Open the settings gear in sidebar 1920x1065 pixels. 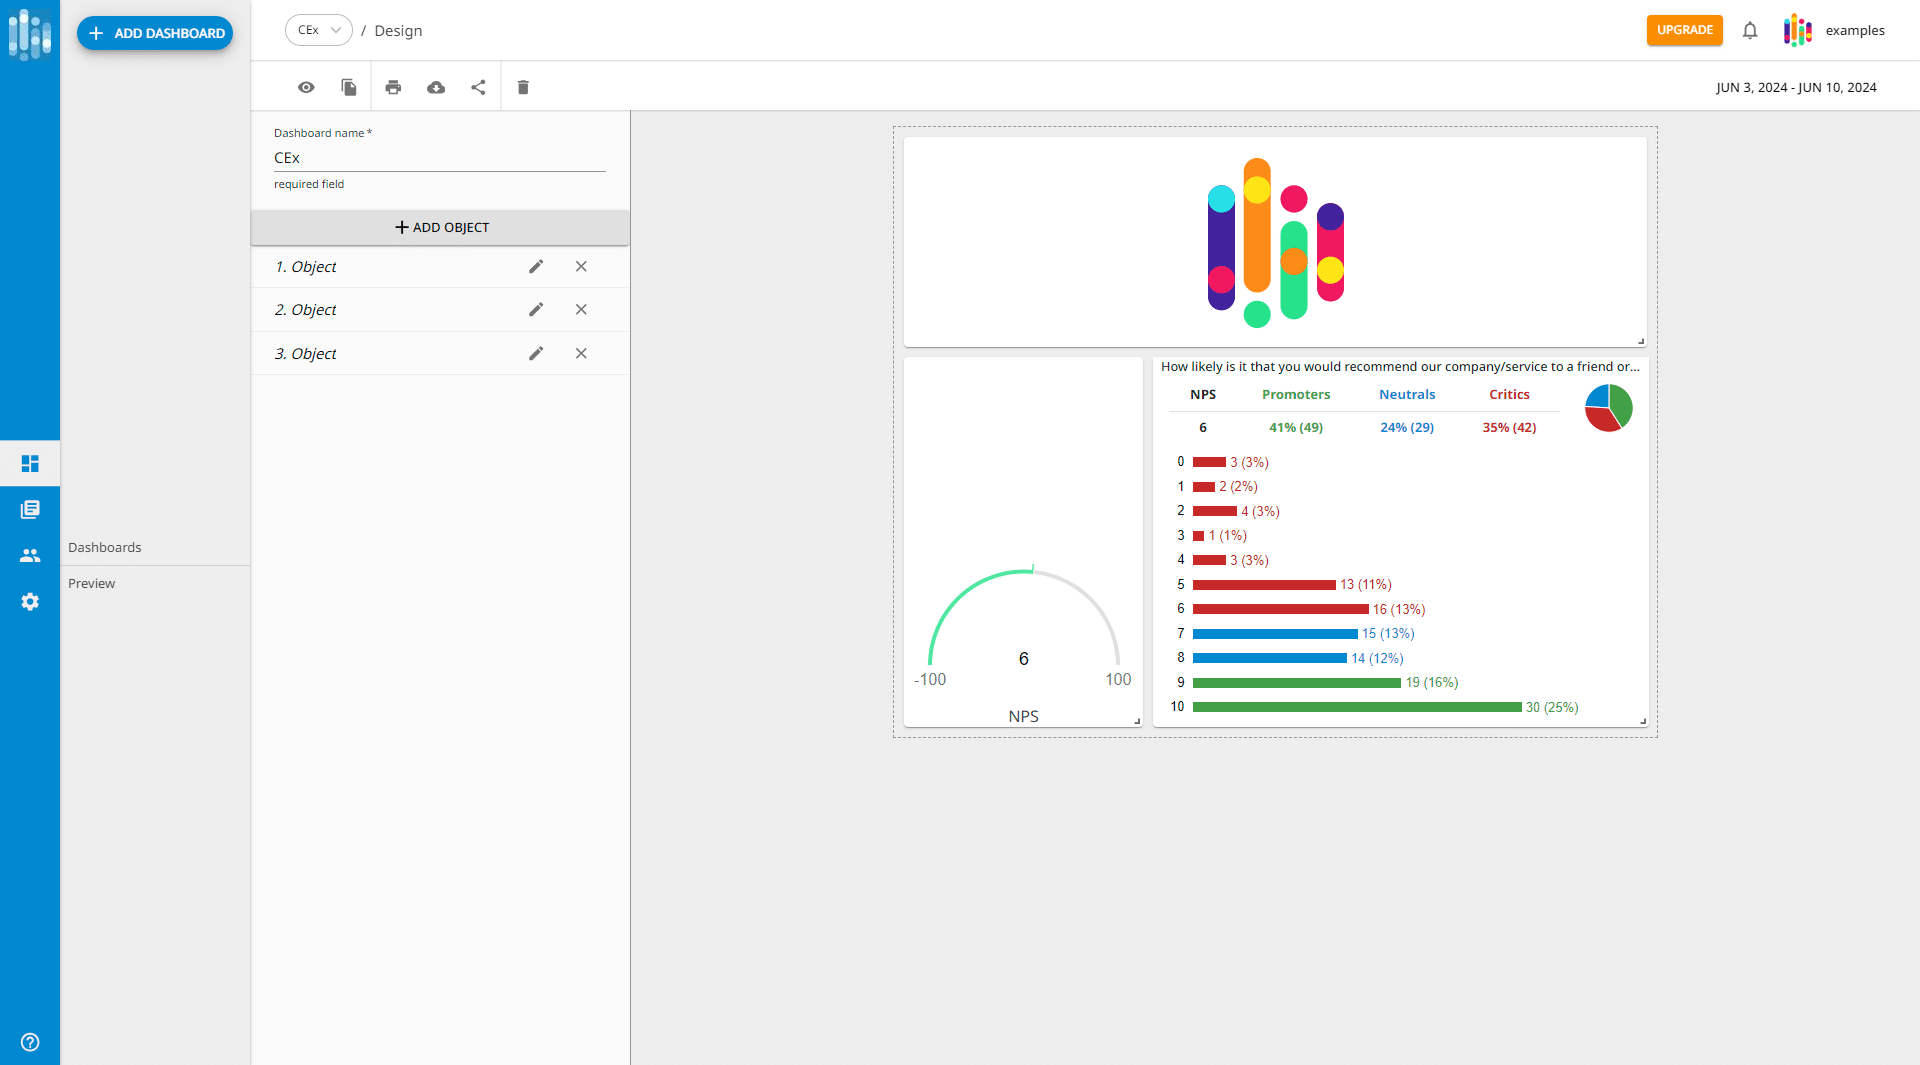tap(30, 602)
